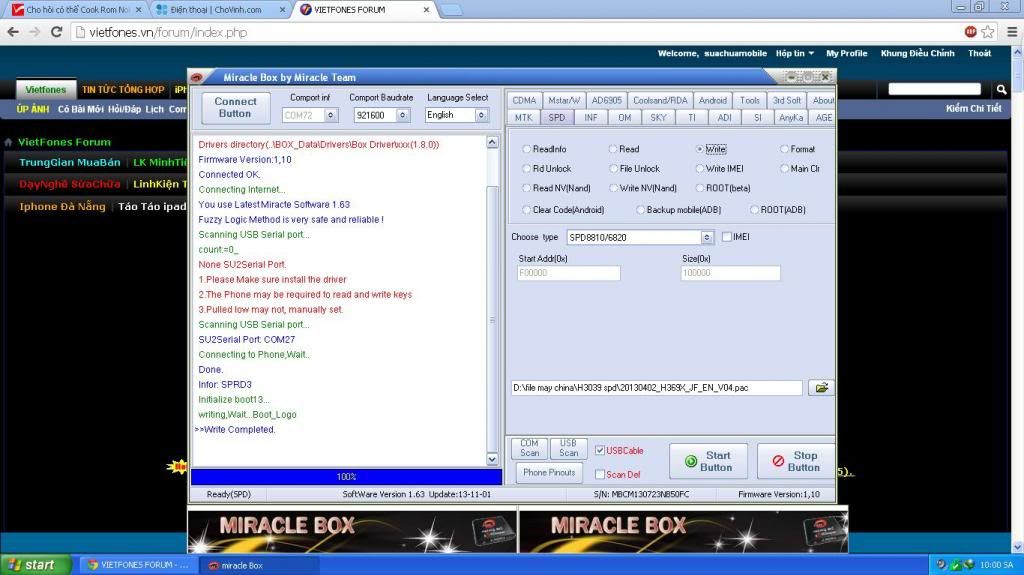This screenshot has width=1024, height=575.
Task: Select the Rd Unlock radio option
Action: point(526,169)
